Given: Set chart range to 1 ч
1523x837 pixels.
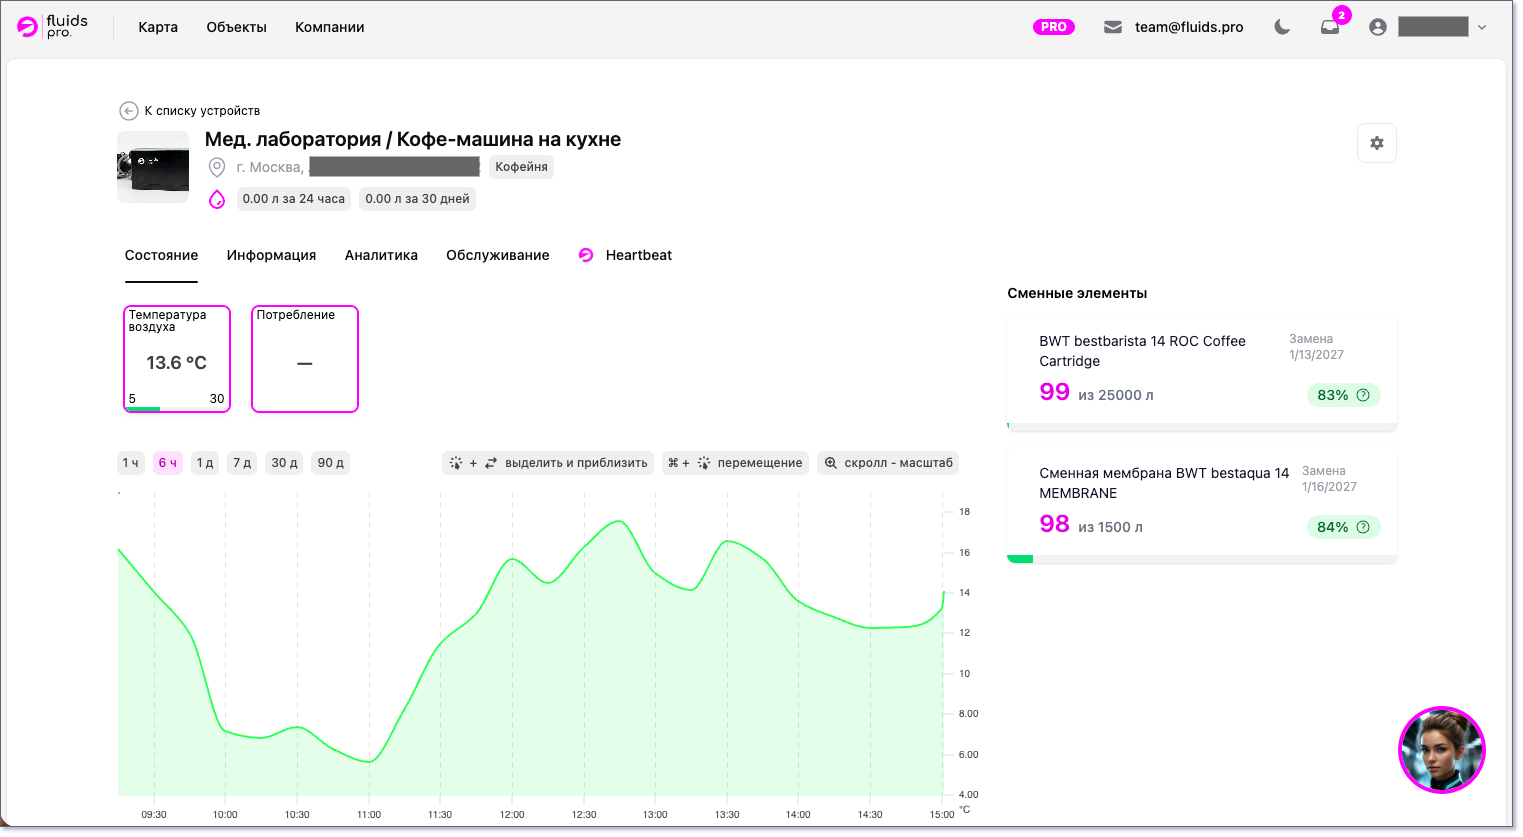Looking at the screenshot, I should [130, 463].
